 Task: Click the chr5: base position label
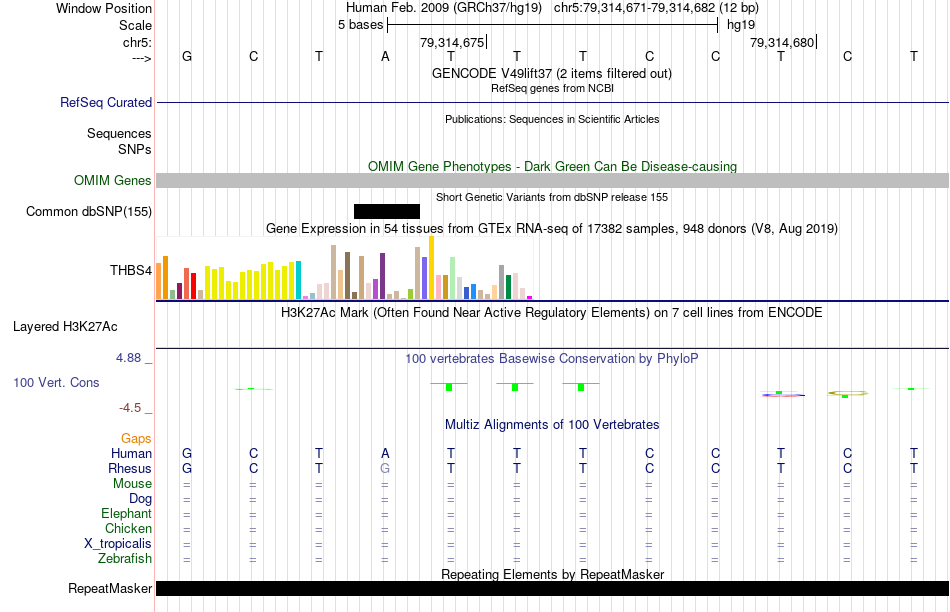coord(137,42)
